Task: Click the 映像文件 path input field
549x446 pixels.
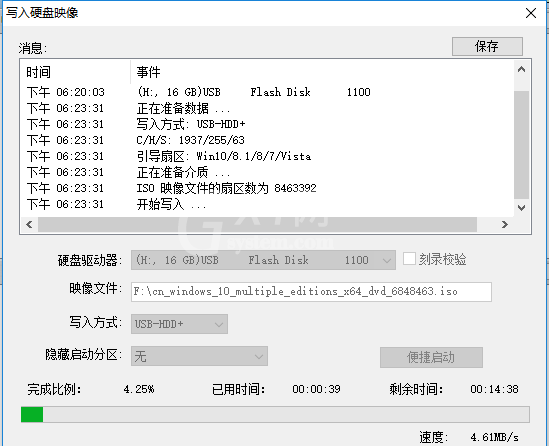Action: click(311, 292)
